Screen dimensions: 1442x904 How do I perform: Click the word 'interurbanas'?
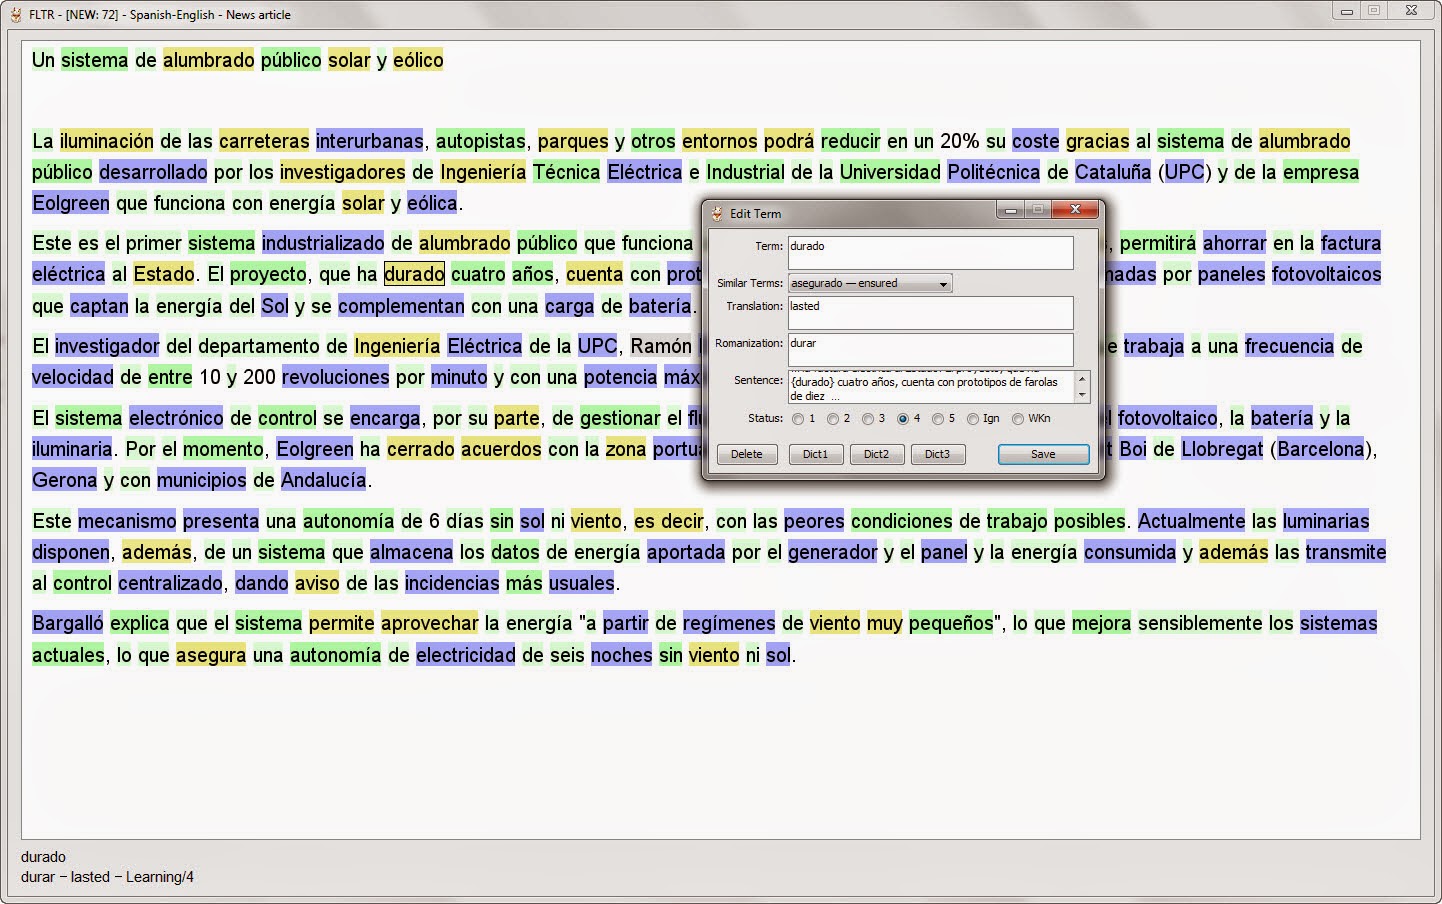click(x=370, y=141)
